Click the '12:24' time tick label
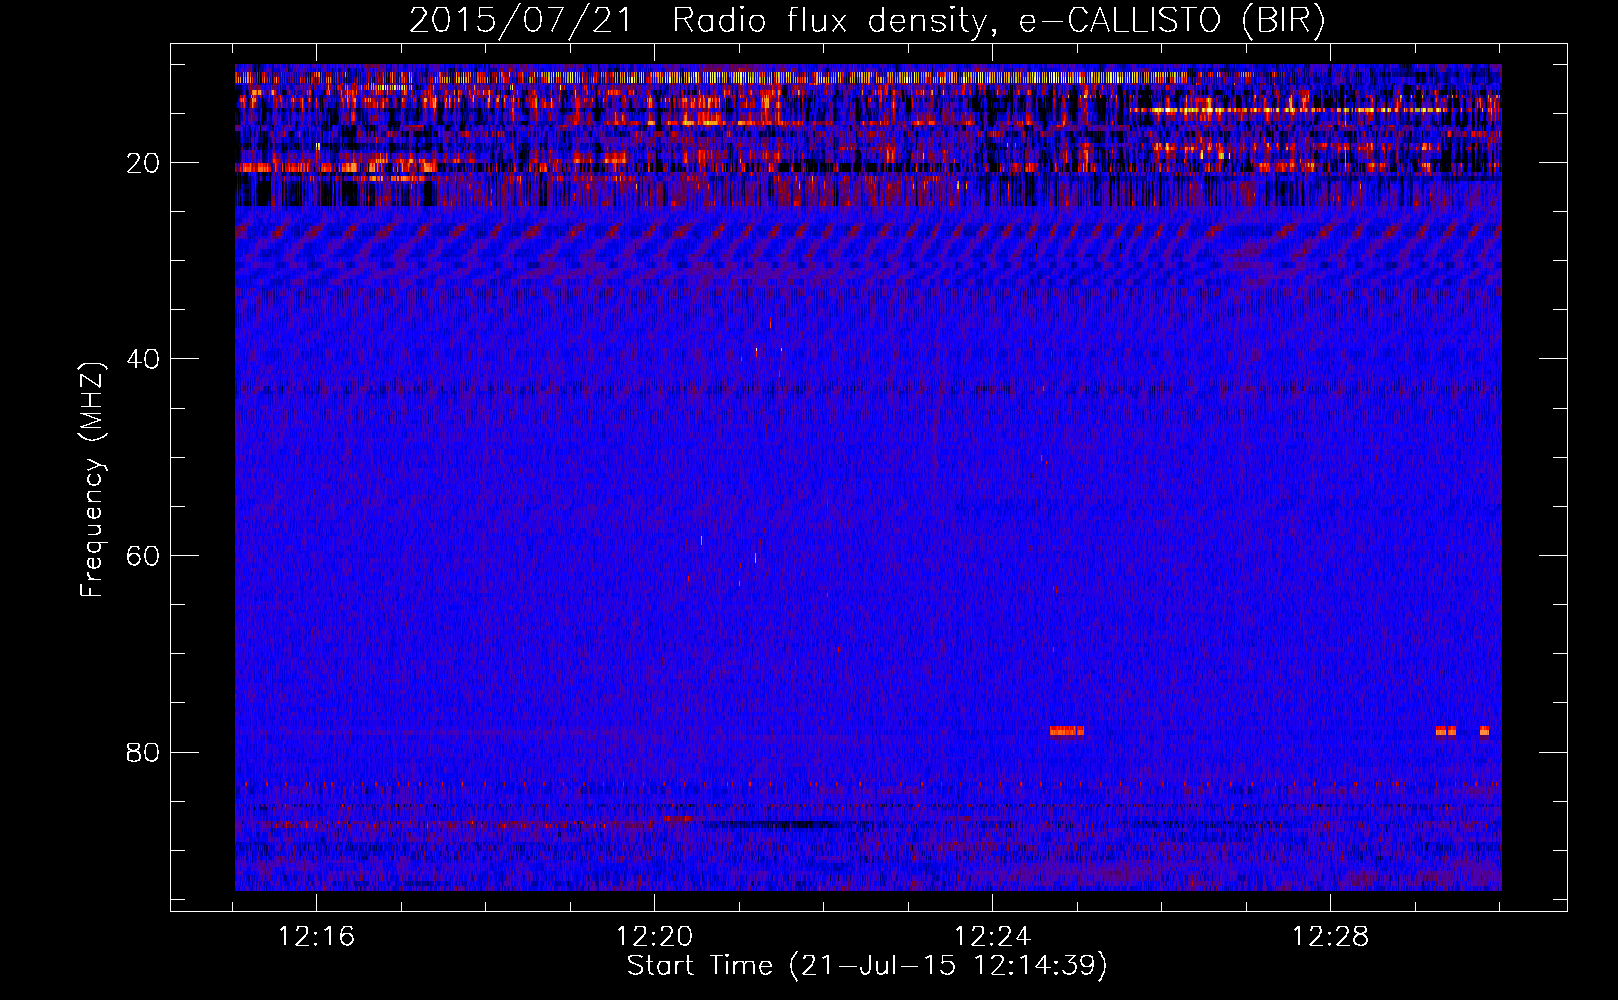 click(x=993, y=937)
